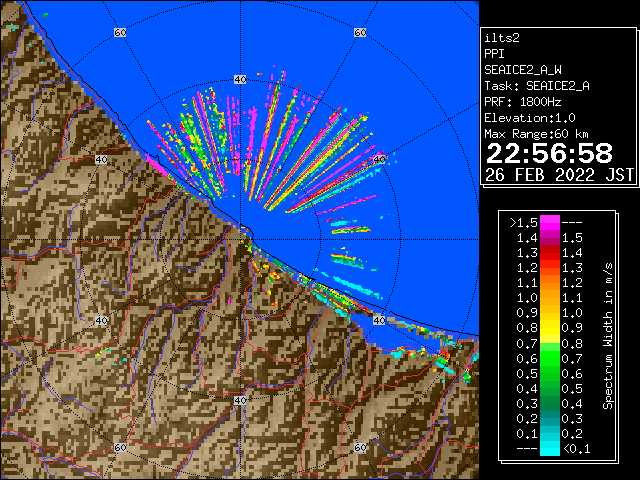The height and width of the screenshot is (480, 640).
Task: Click the 60 km ring label in northeast sea area
Action: click(x=360, y=32)
